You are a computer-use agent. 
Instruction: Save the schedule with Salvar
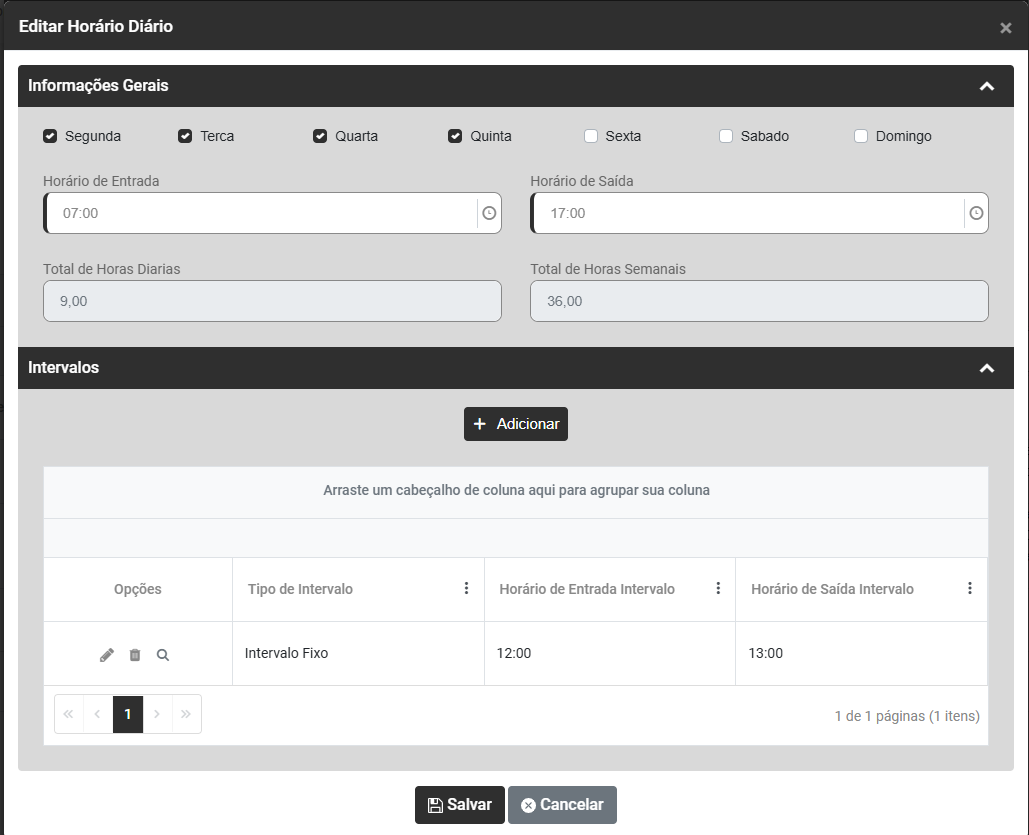coord(460,805)
